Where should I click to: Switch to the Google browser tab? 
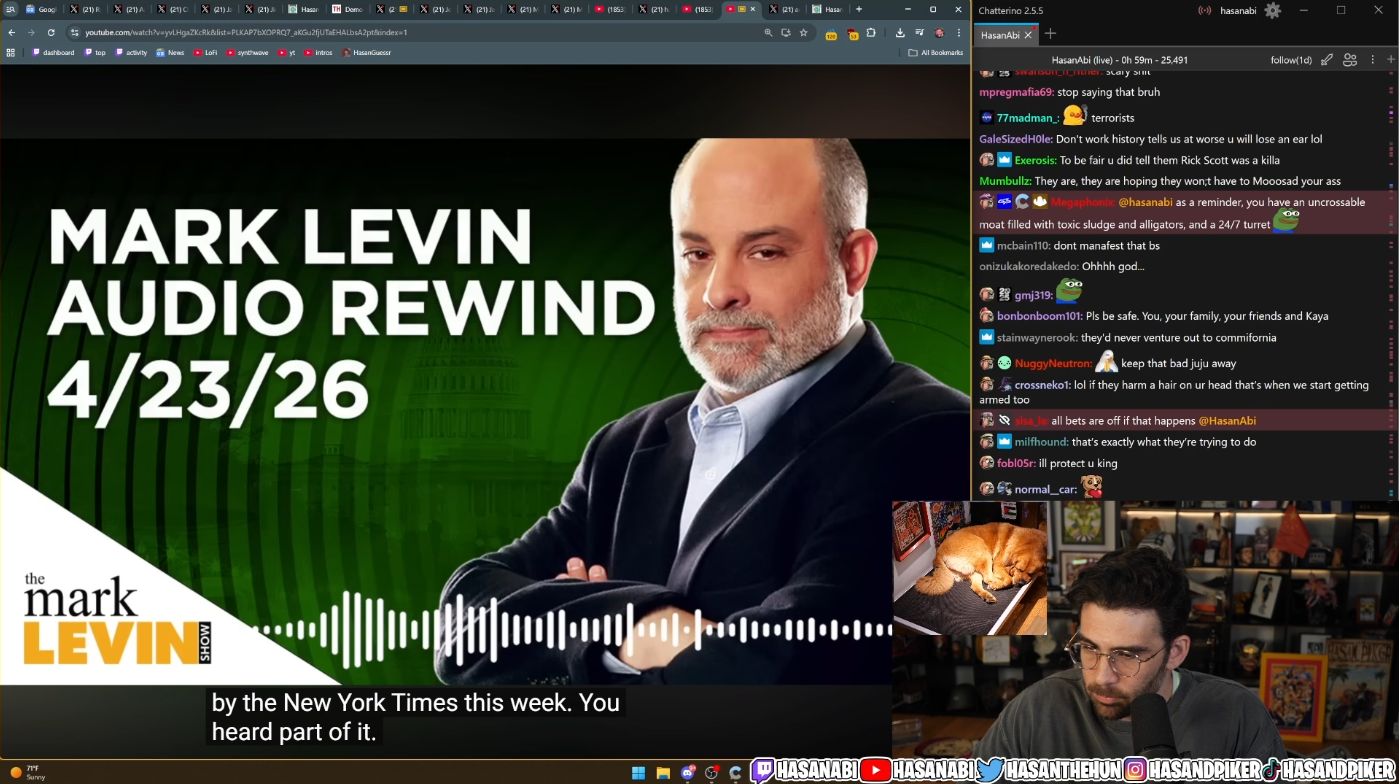pyautogui.click(x=41, y=9)
